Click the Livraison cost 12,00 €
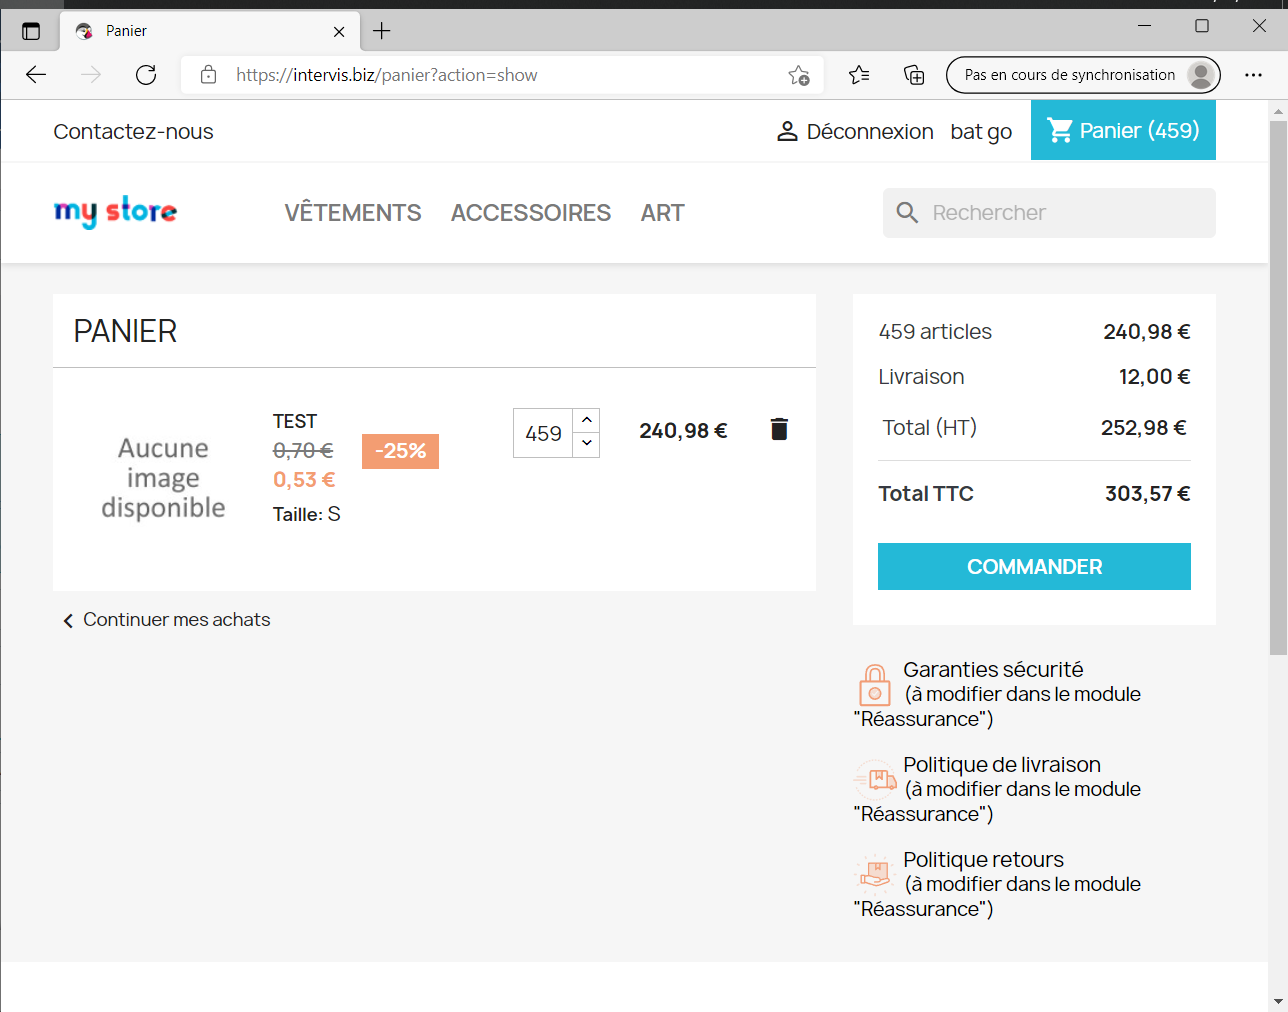Screen dimensions: 1288x1012 [x=1154, y=377]
